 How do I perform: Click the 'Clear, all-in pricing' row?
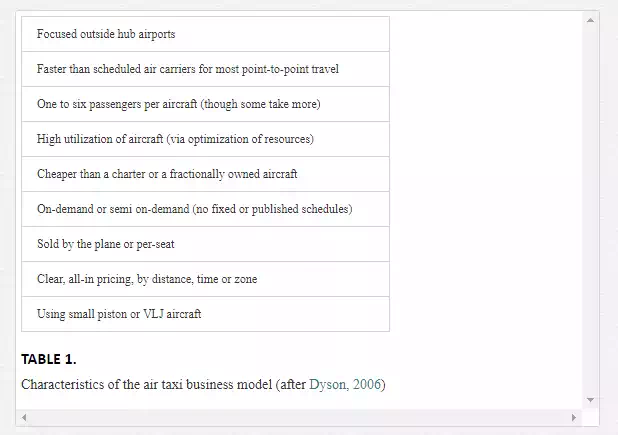[x=205, y=279]
